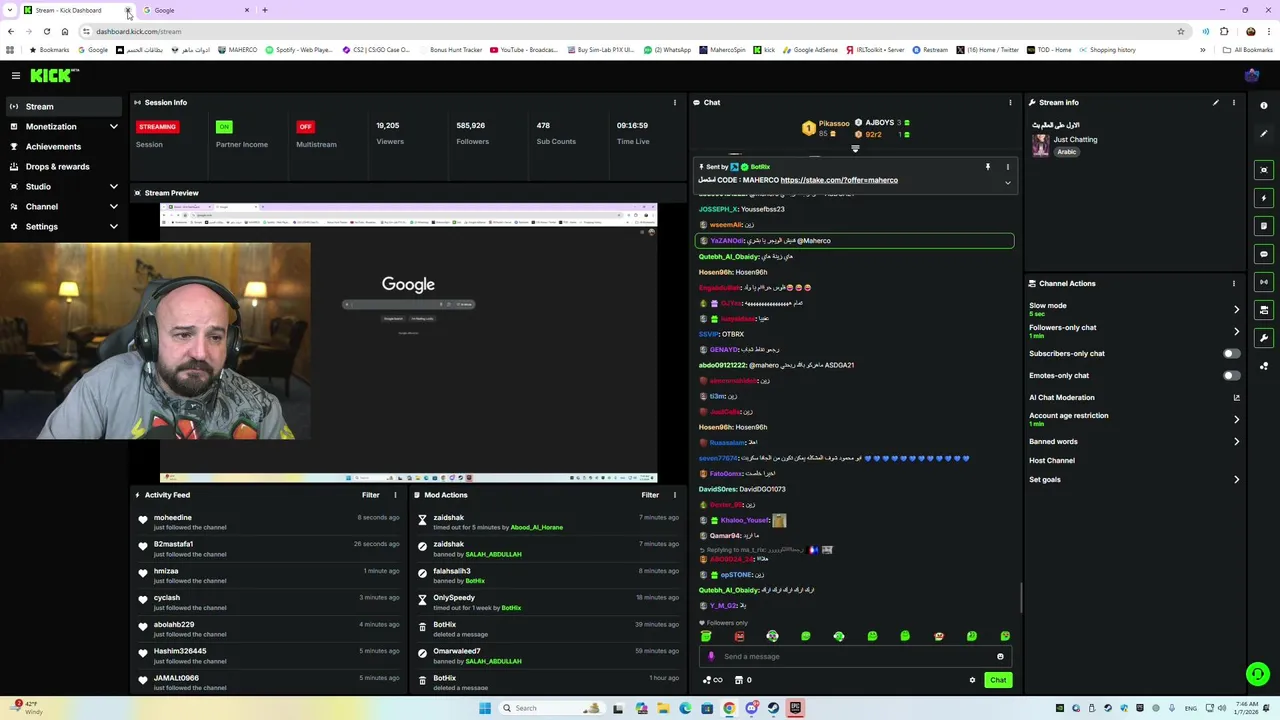This screenshot has width=1280, height=720.
Task: Open emoji picker in chat input
Action: pos(1000,657)
